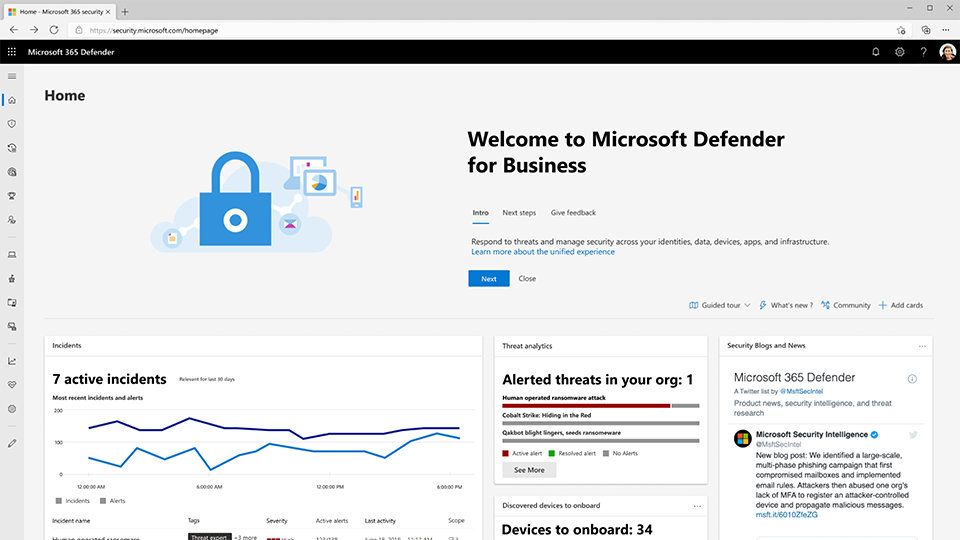Switch to Give feedback tab
The height and width of the screenshot is (540, 960).
pyautogui.click(x=573, y=213)
